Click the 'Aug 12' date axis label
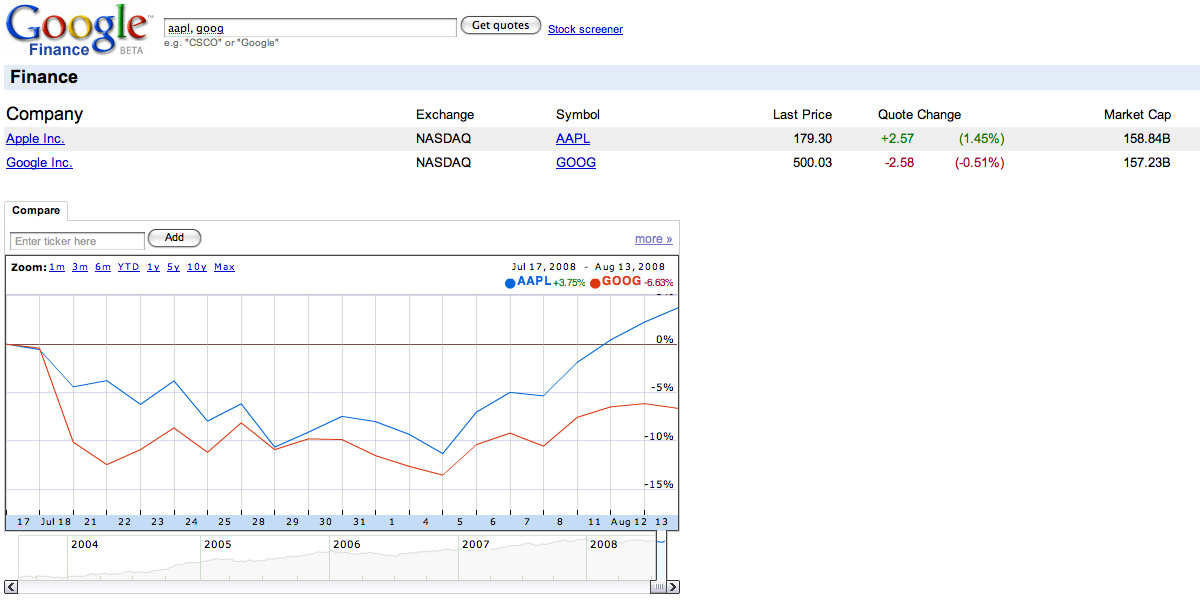The image size is (1200, 614). click(x=627, y=522)
